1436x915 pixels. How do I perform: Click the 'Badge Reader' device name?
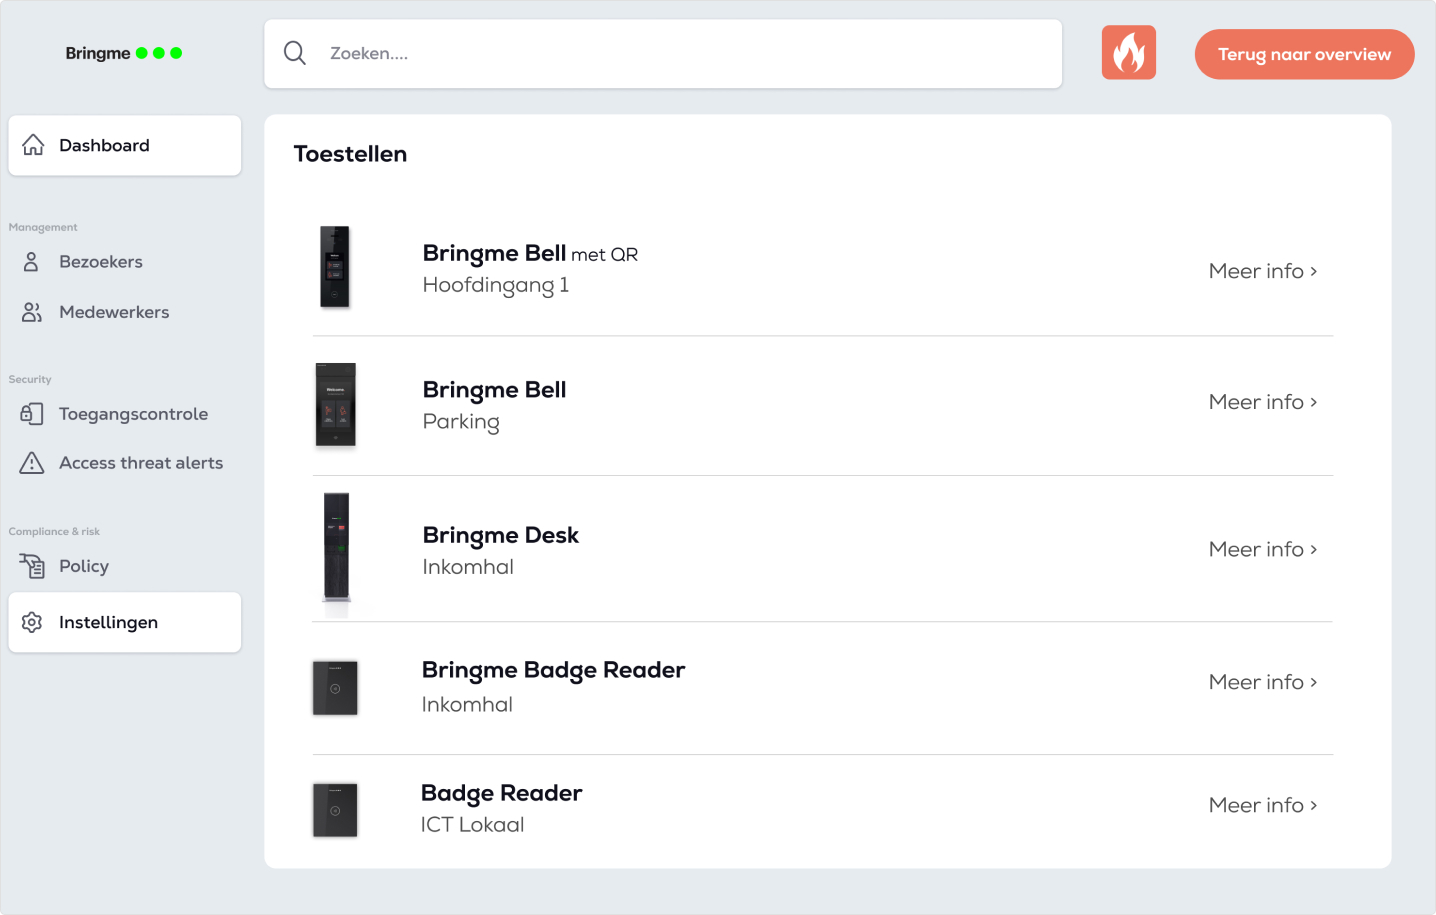click(501, 794)
